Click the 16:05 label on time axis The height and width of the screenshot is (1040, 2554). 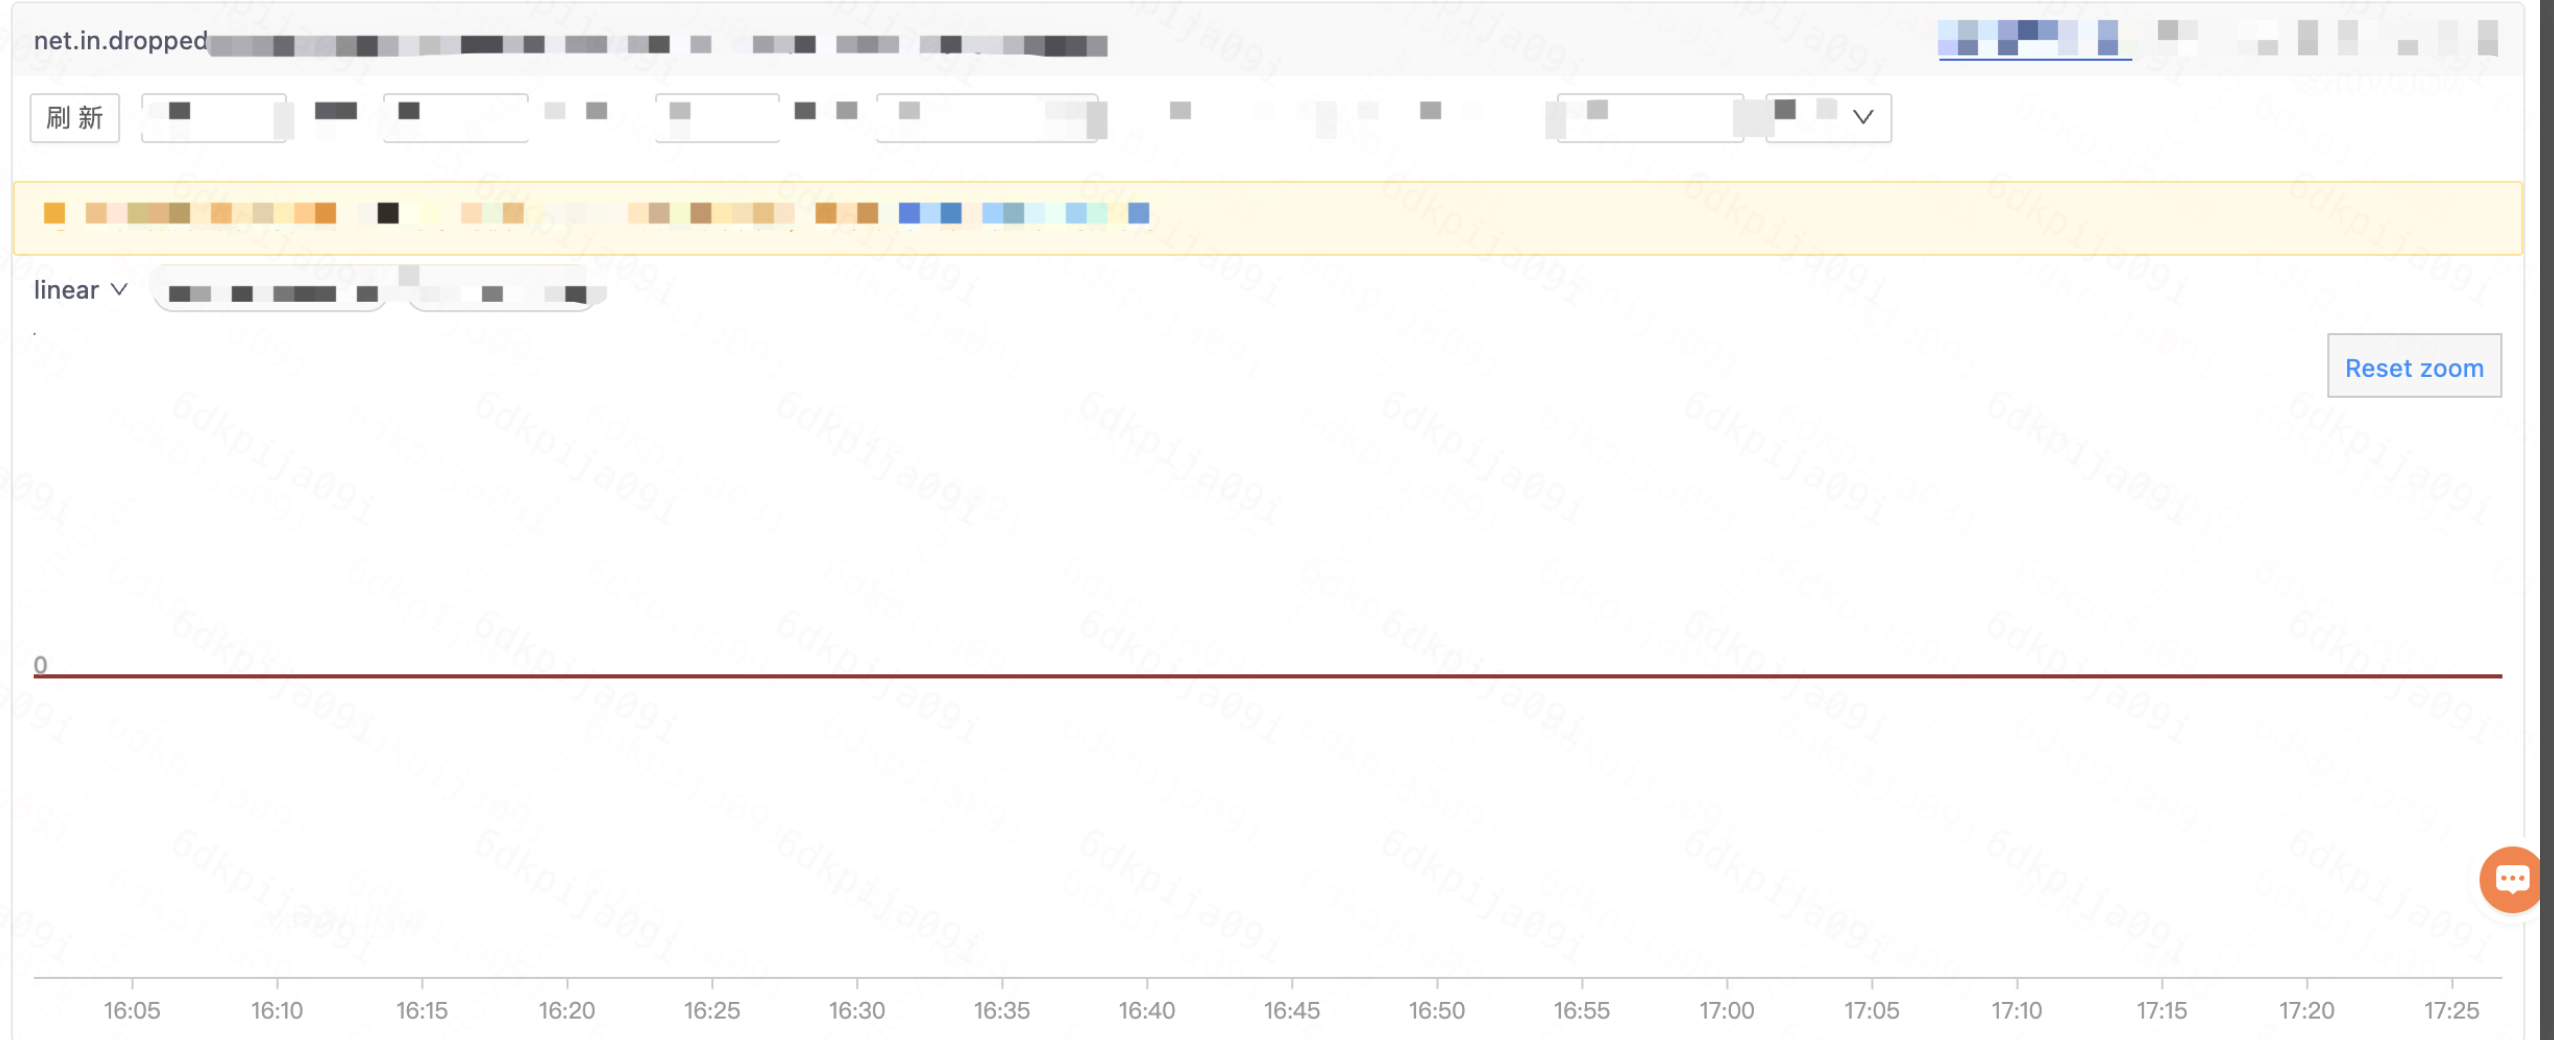click(x=132, y=1010)
